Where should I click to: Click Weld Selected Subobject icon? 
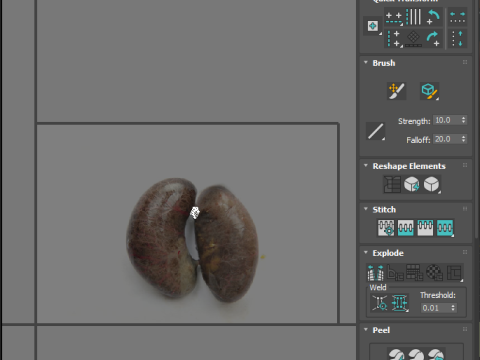click(400, 303)
